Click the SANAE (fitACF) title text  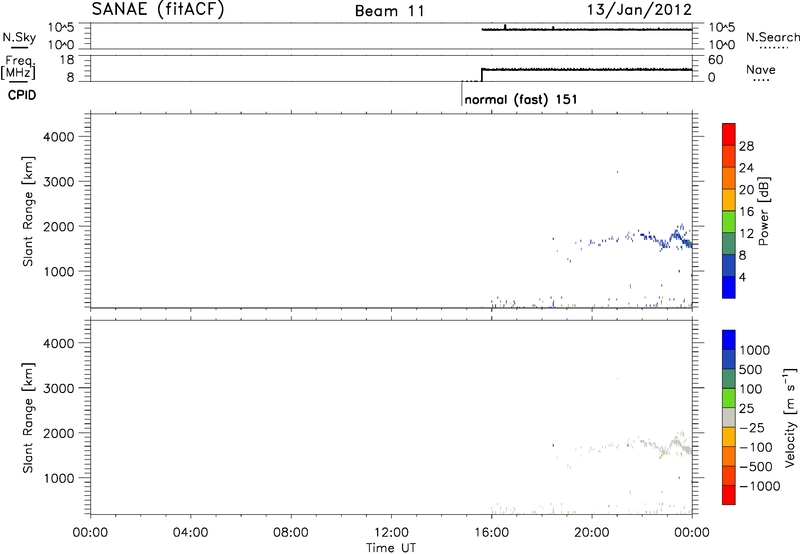tap(158, 10)
